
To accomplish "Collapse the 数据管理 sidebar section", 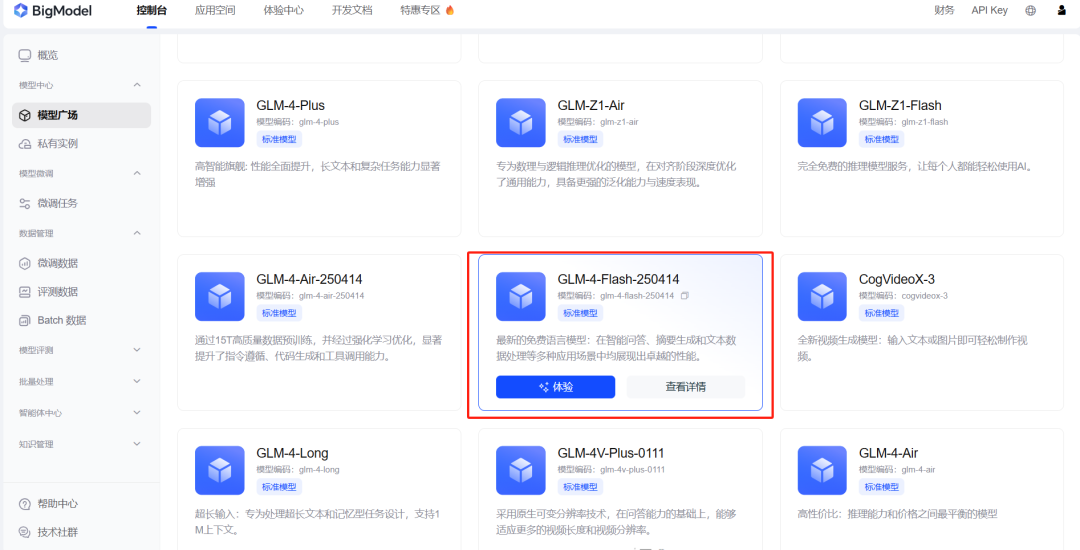I will click(136, 233).
